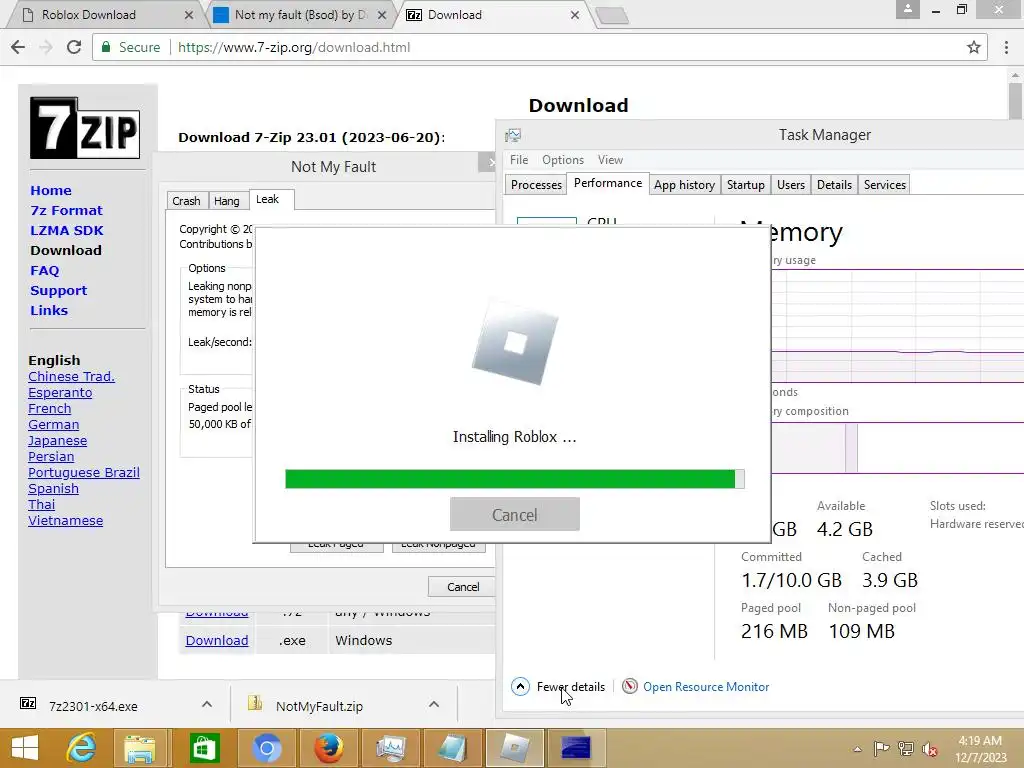Expand options for NotMyFault.zip download
1024x768 pixels.
(x=434, y=704)
